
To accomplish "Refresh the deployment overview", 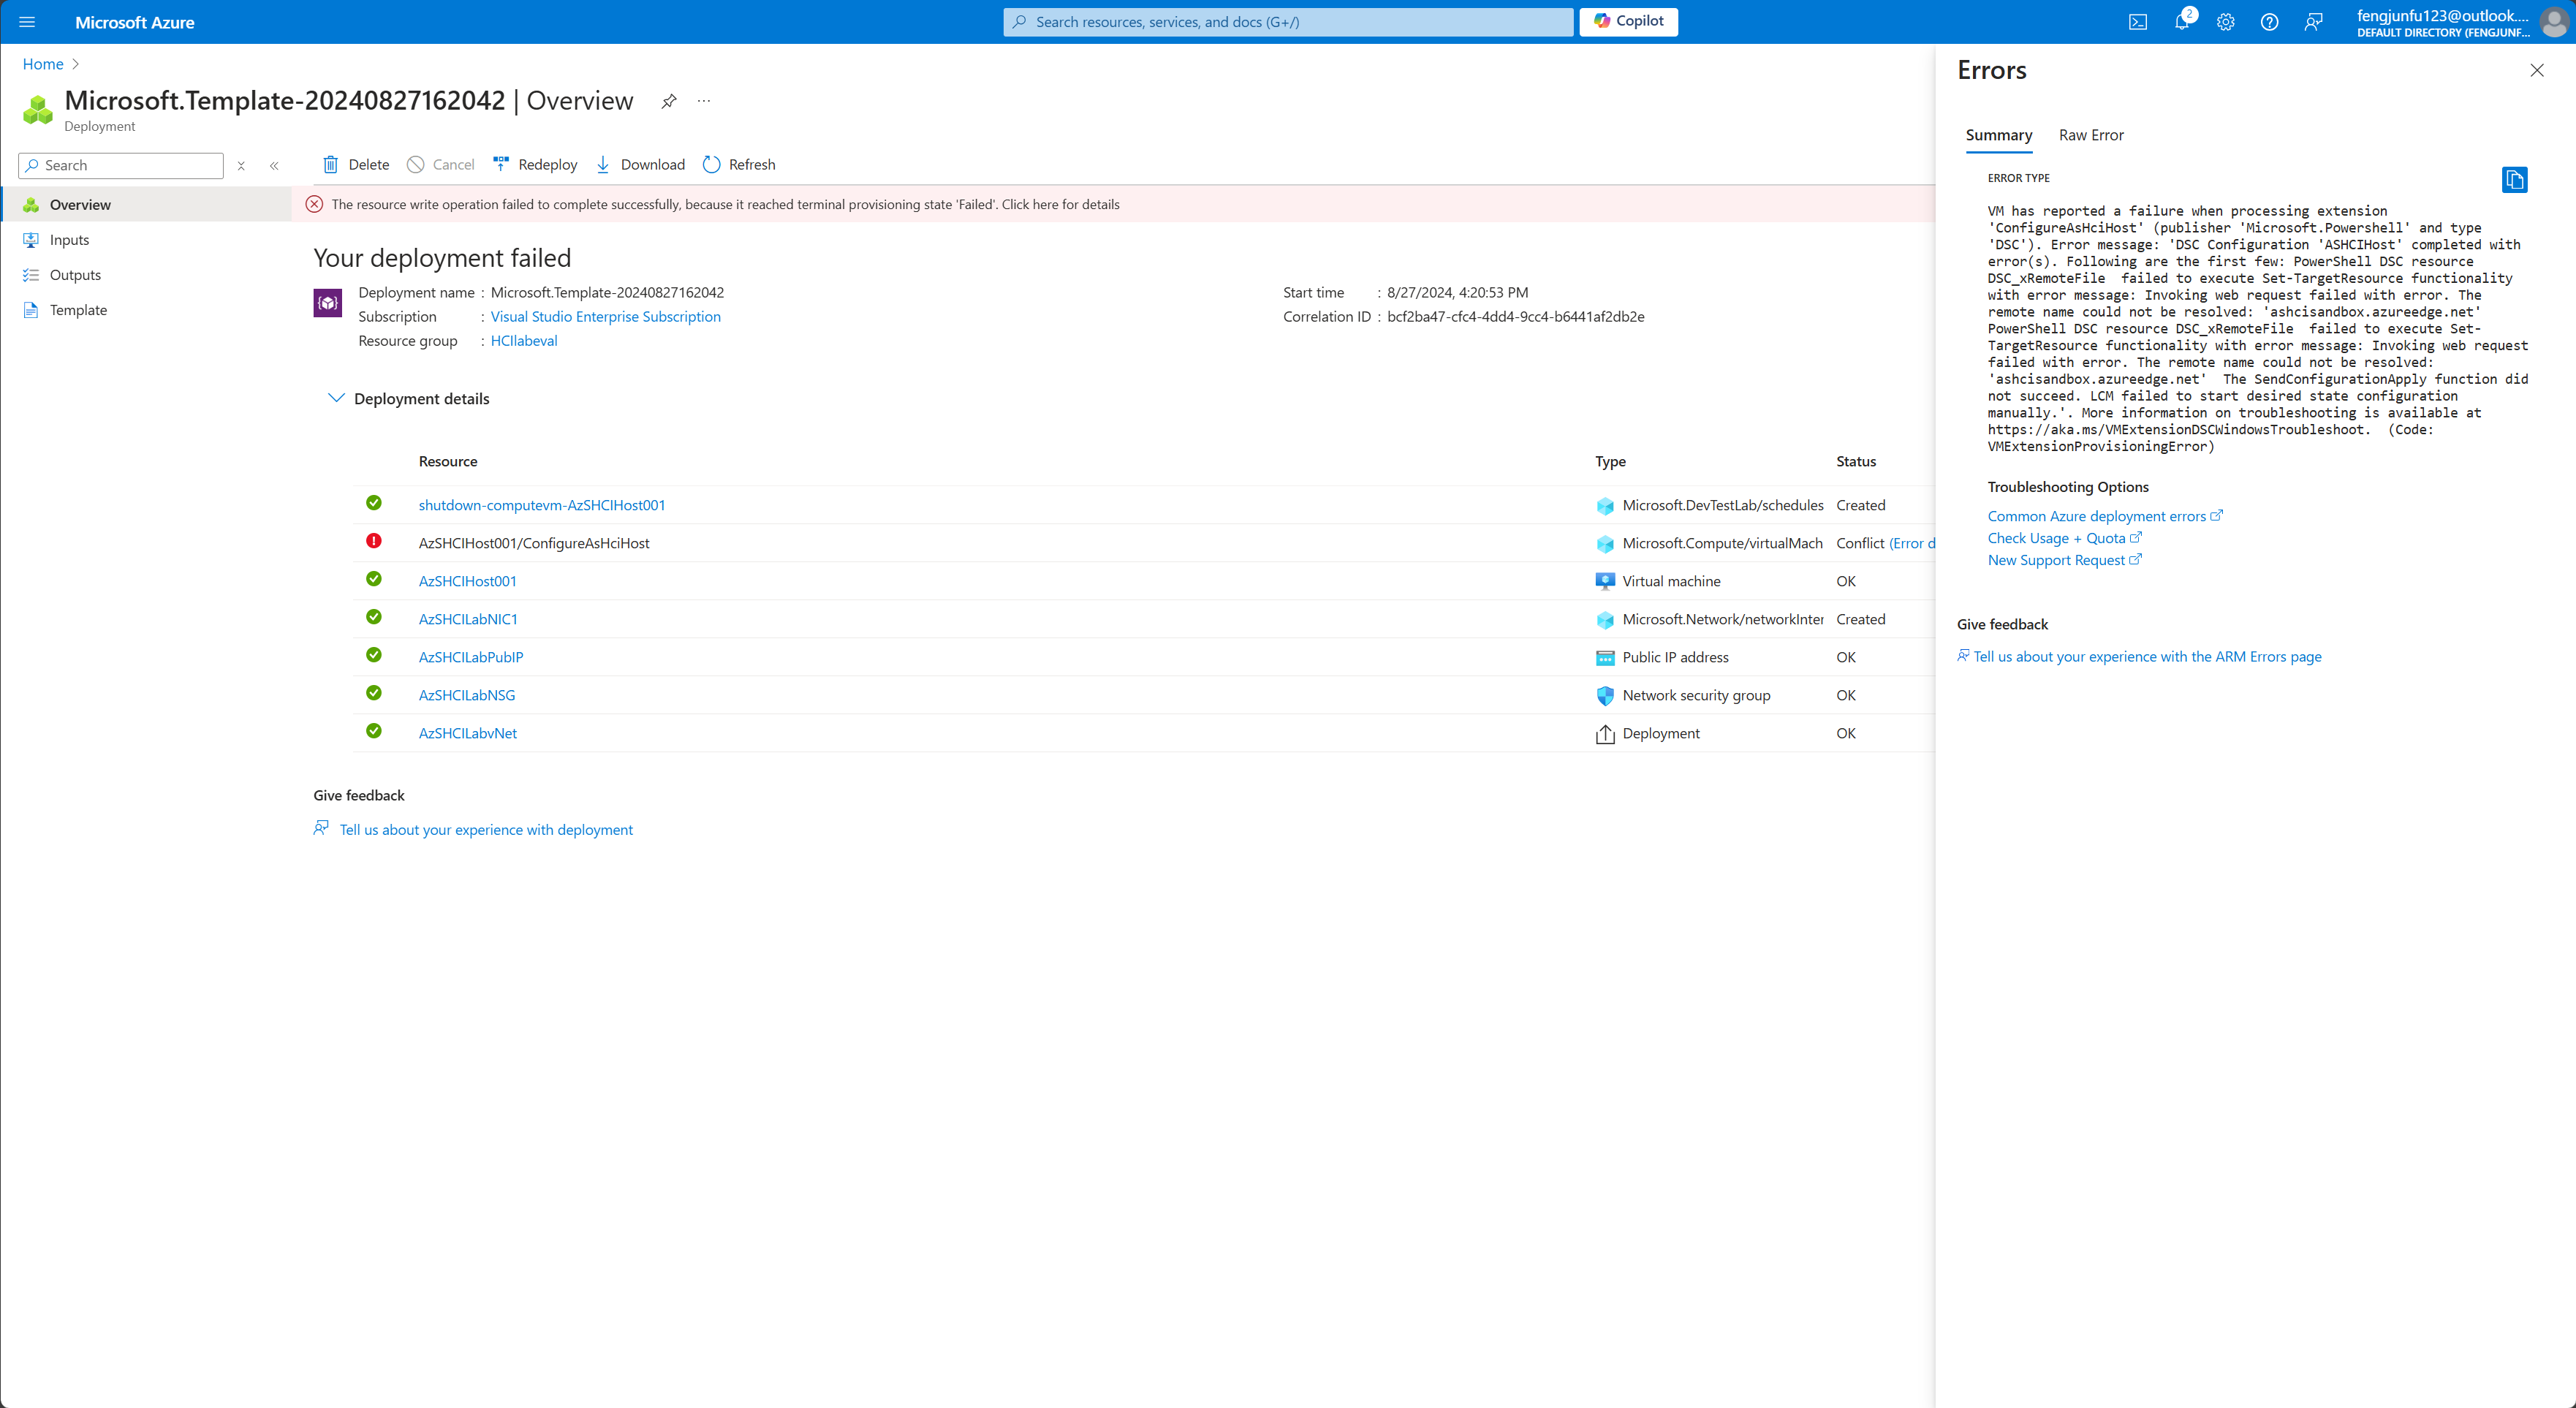I will point(739,165).
